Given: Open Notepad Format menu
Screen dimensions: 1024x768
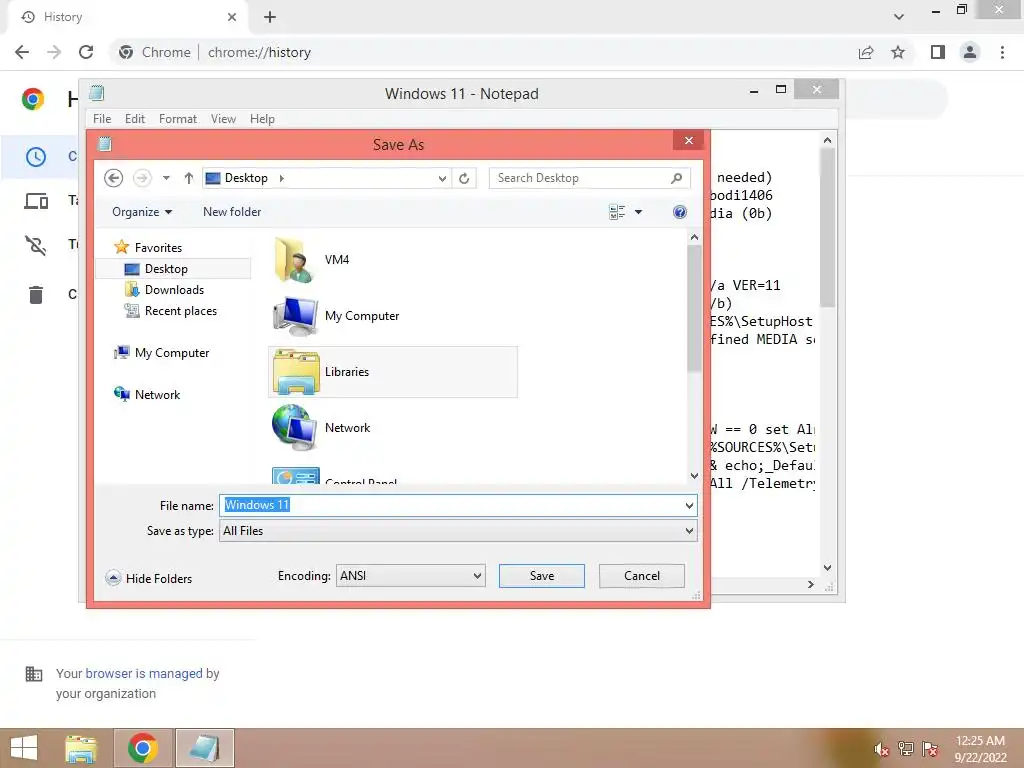Looking at the screenshot, I should pyautogui.click(x=178, y=119).
